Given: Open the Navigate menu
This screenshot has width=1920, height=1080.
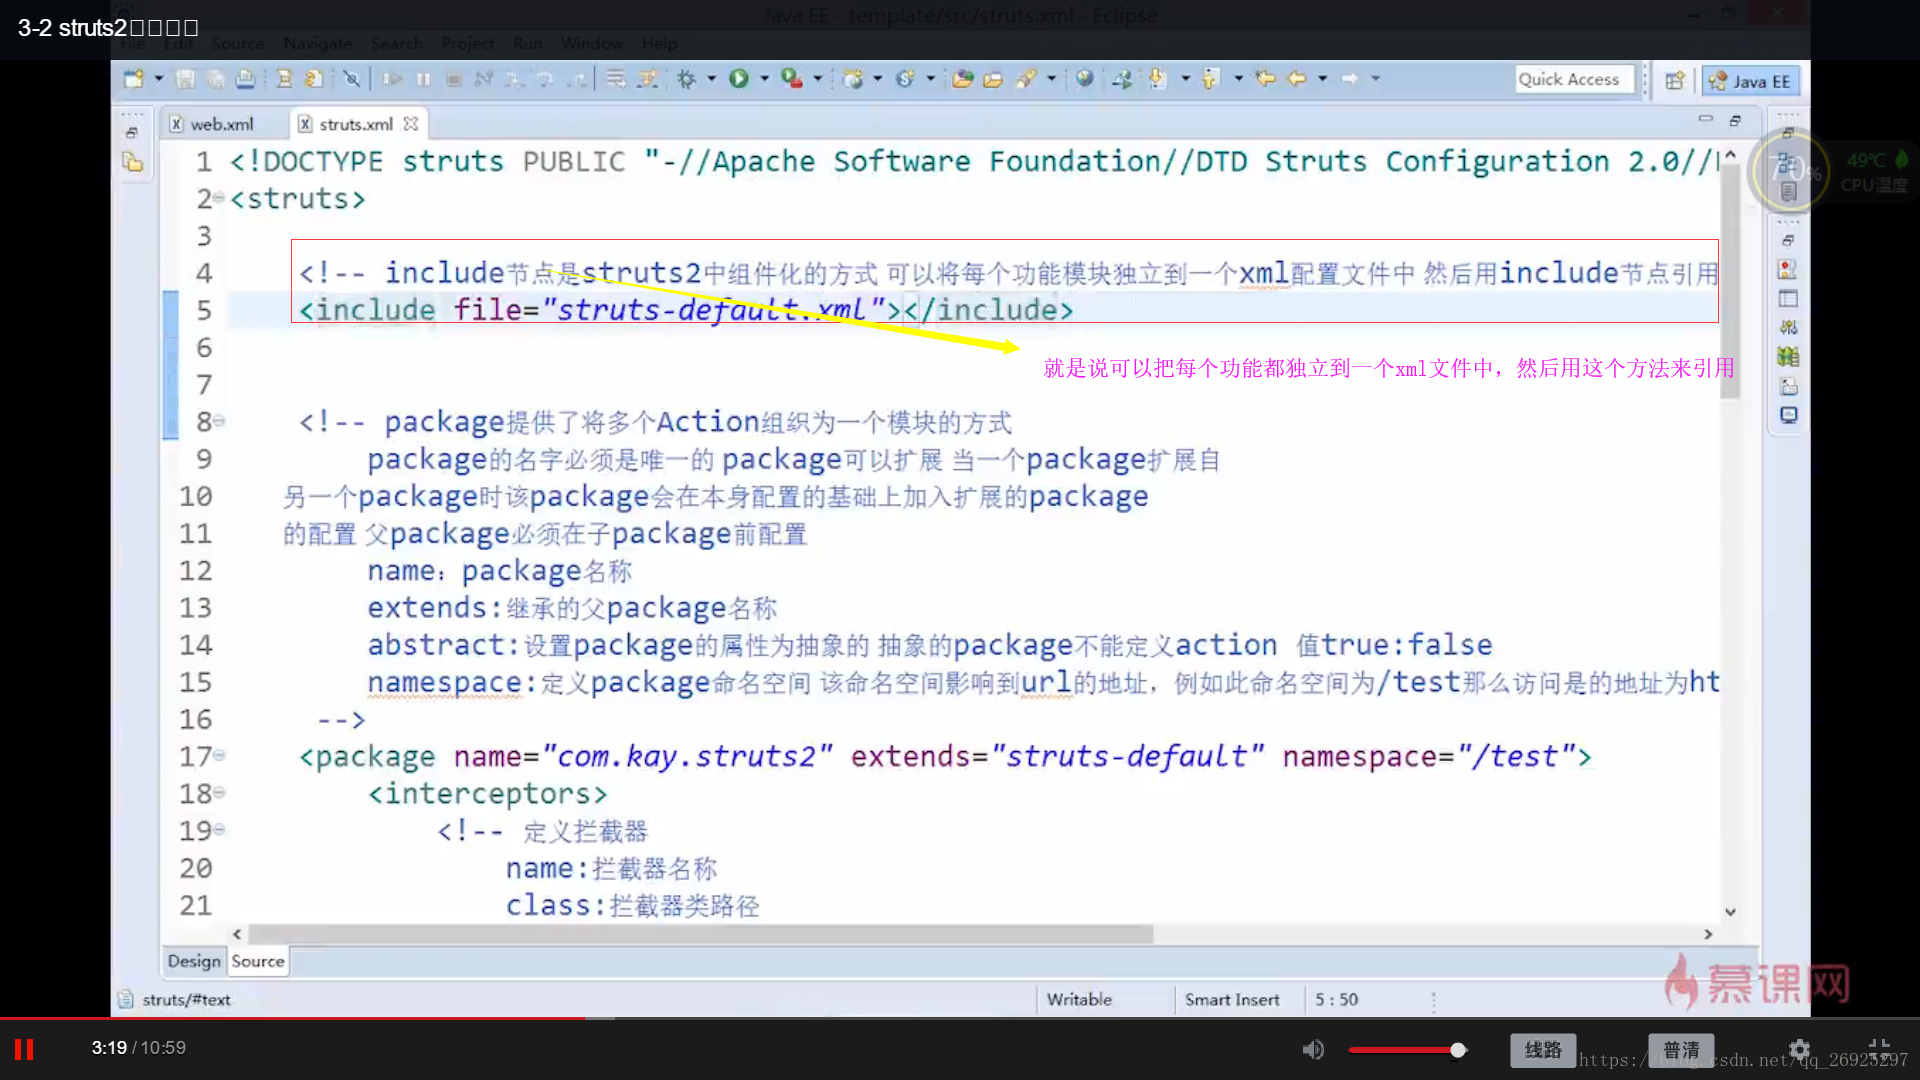Looking at the screenshot, I should 317,43.
